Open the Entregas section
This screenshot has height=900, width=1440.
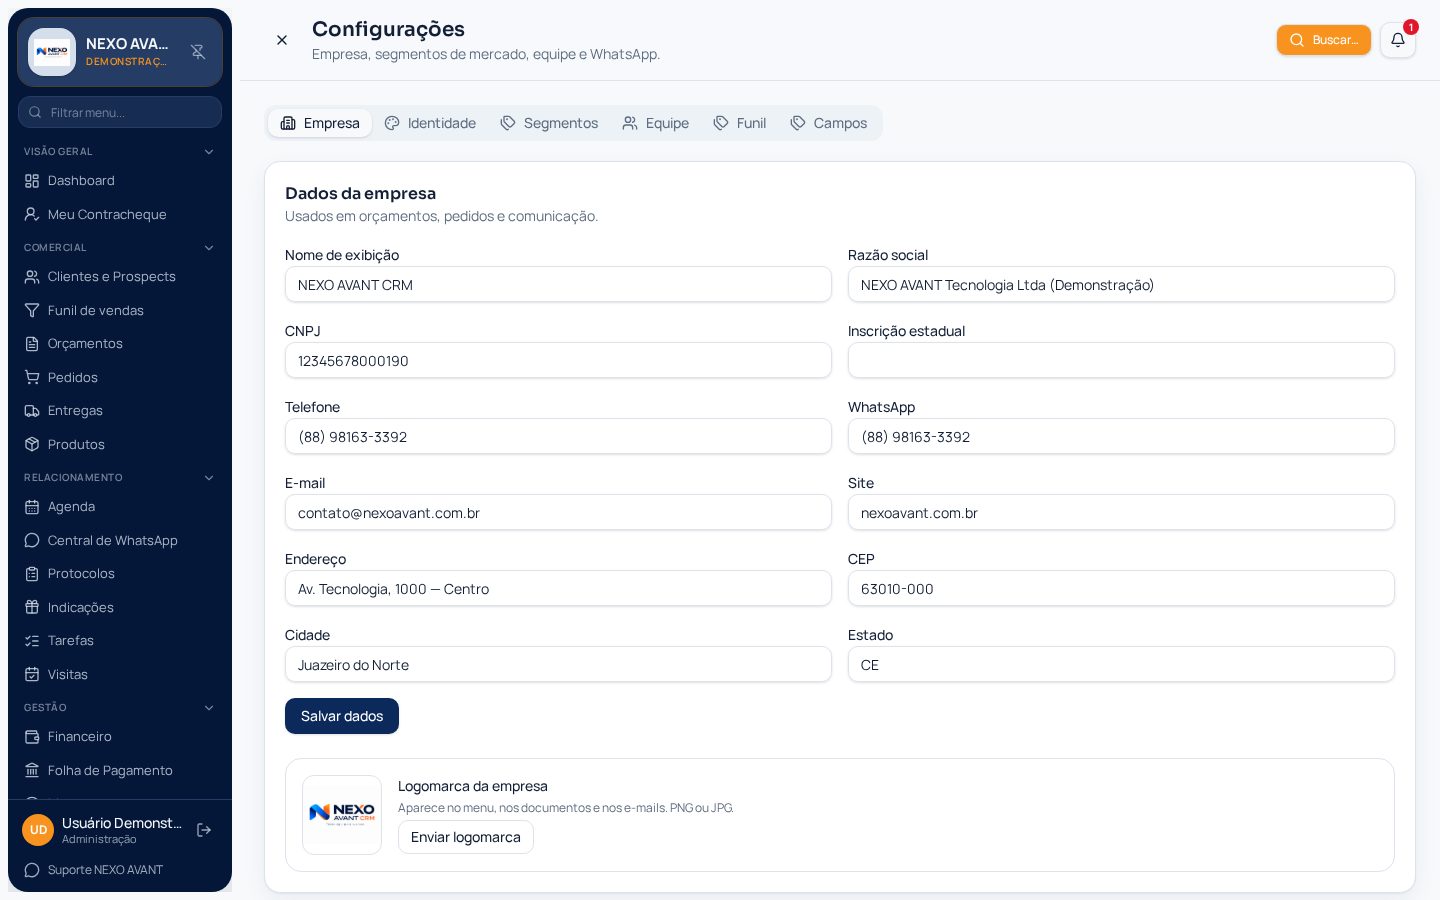(x=120, y=411)
